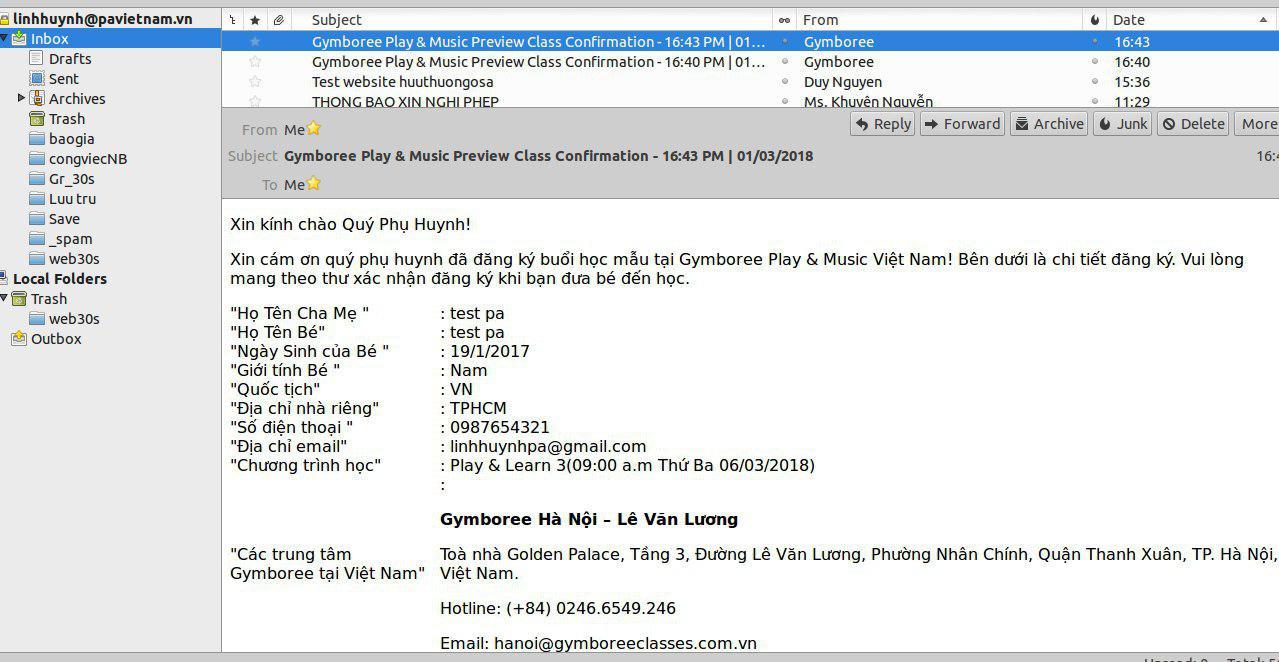Click the phone number 0987654321

(500, 427)
